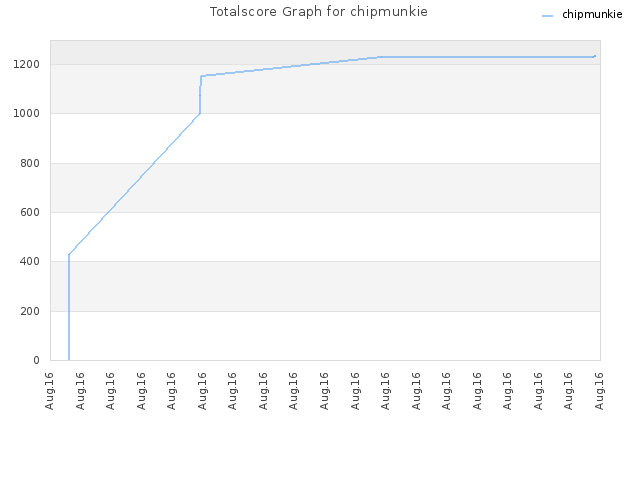
Task: Click the y-axis label 800
Action: (30, 163)
